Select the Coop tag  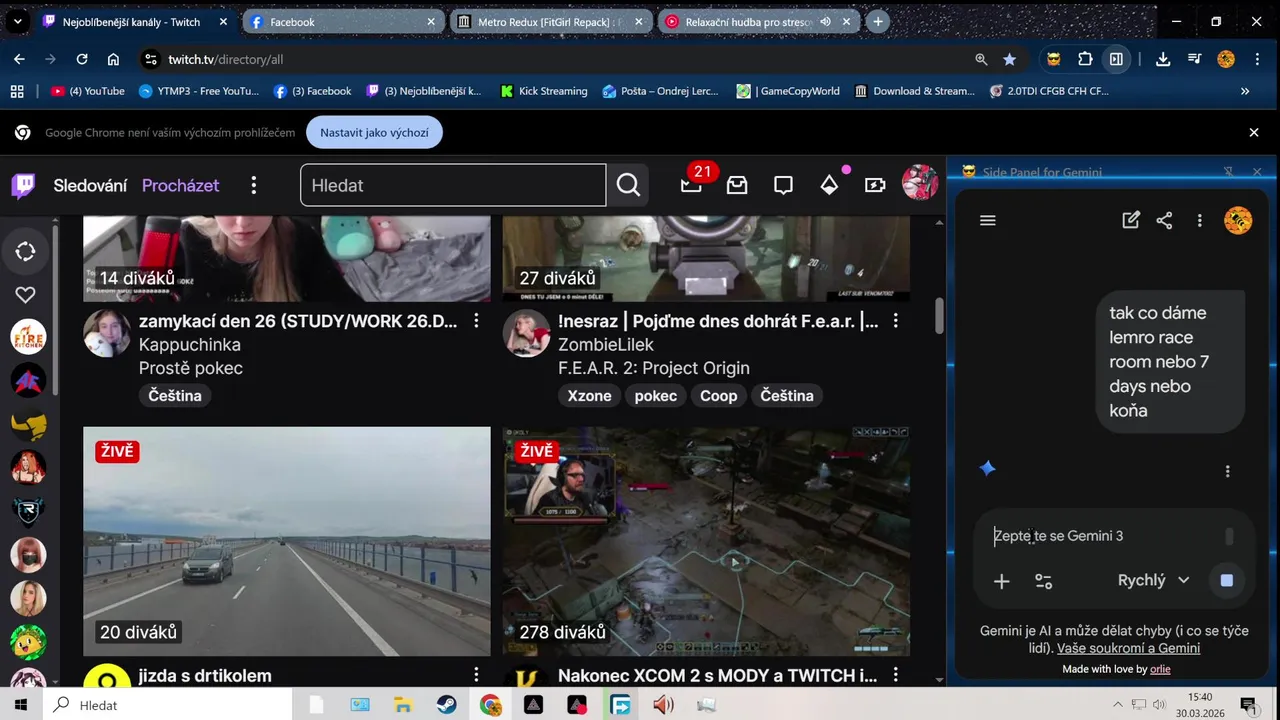click(718, 396)
